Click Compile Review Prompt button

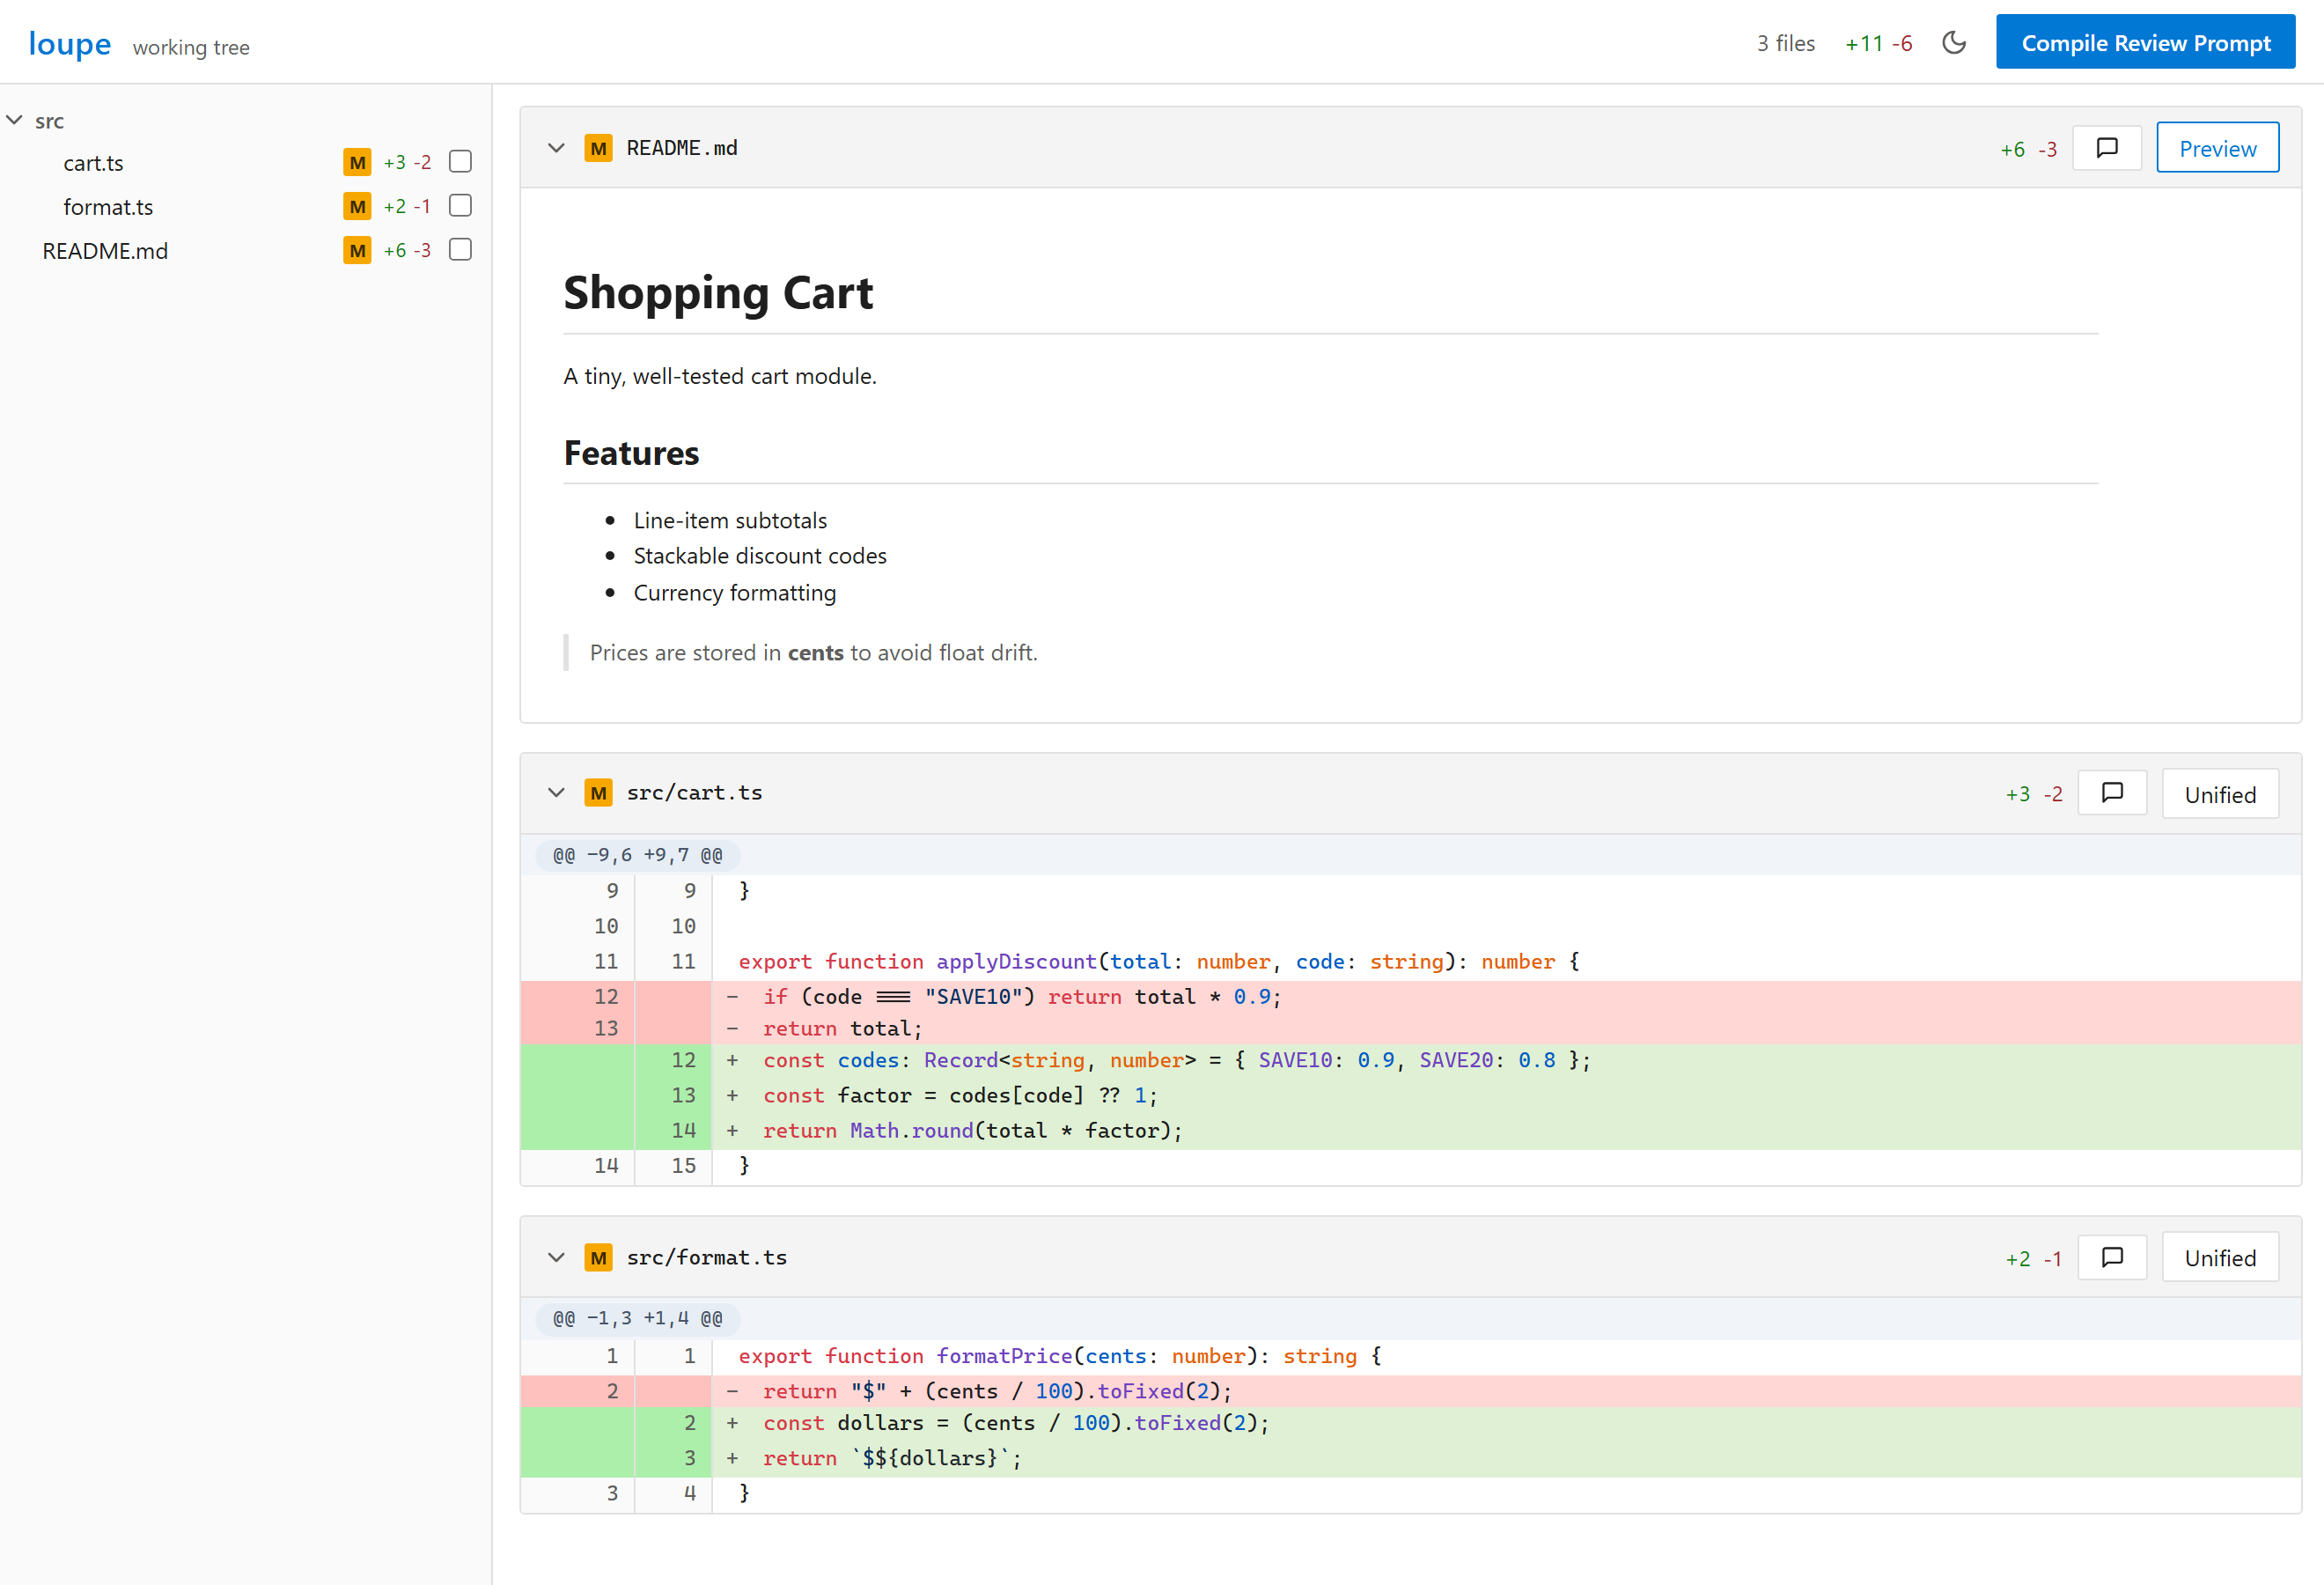point(2145,42)
